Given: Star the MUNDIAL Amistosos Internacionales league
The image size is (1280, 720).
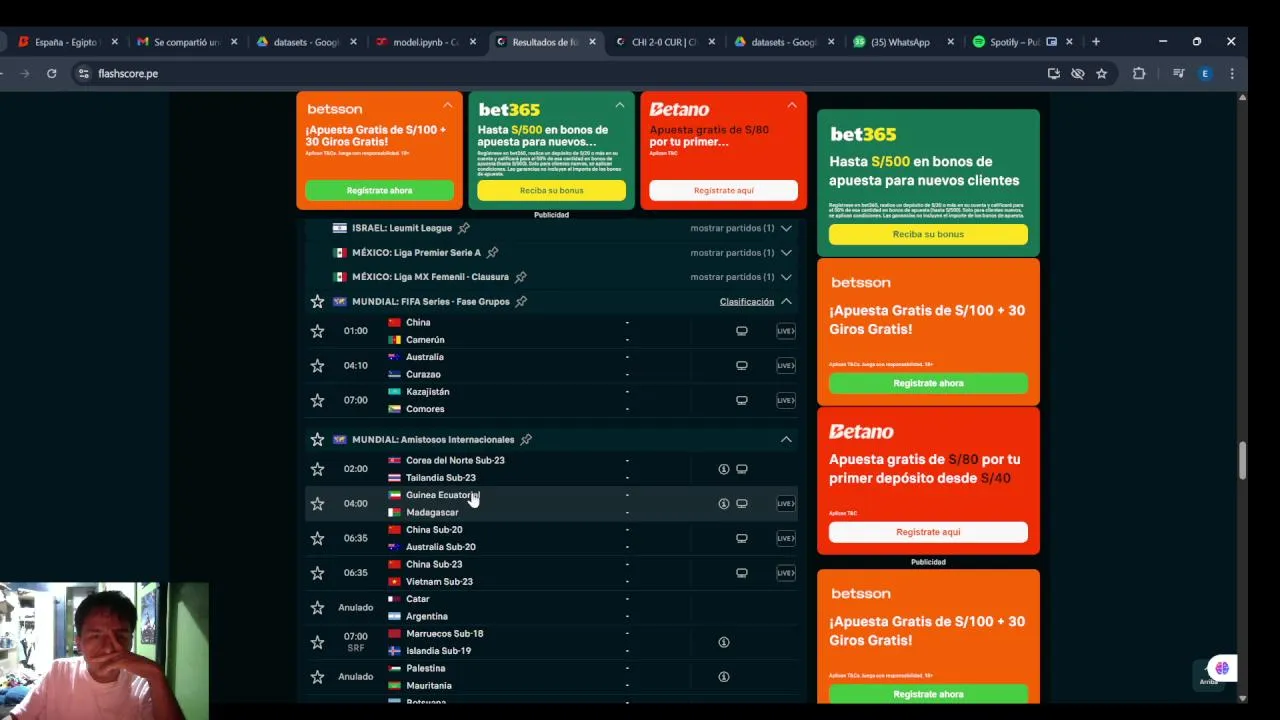Looking at the screenshot, I should click(317, 439).
